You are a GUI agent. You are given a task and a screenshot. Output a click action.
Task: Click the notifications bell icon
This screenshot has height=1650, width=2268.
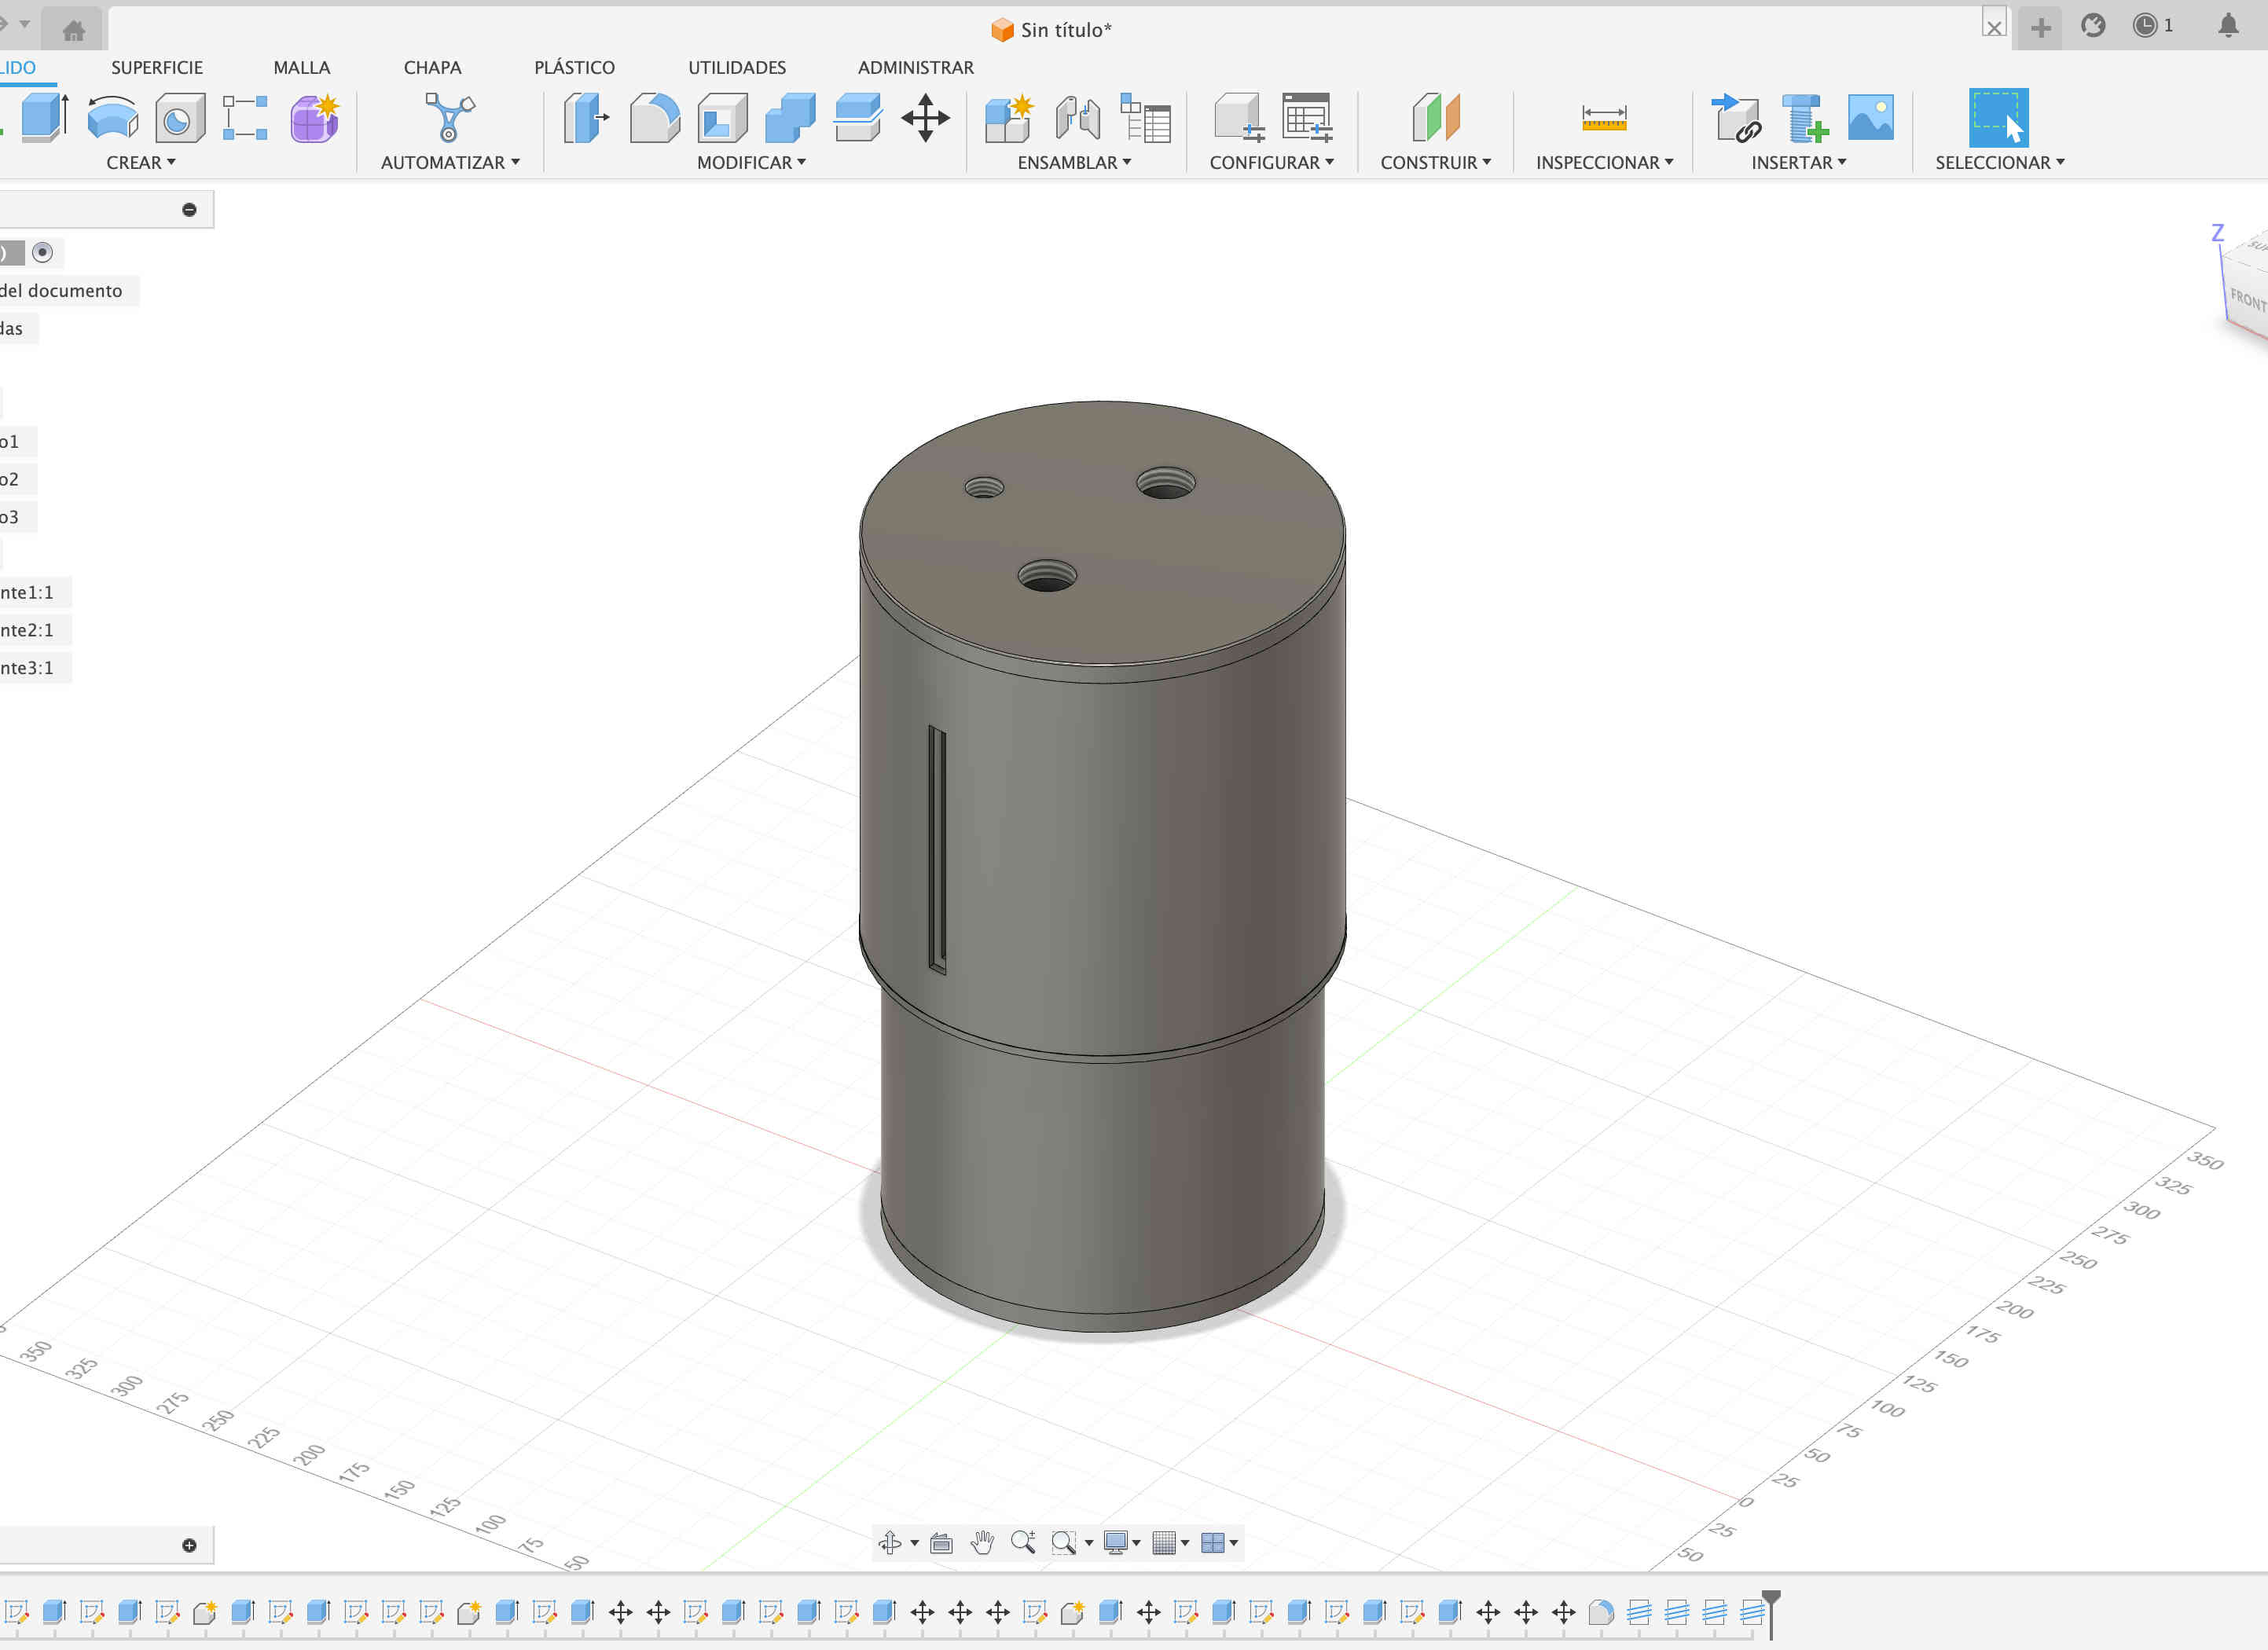coord(2228,26)
